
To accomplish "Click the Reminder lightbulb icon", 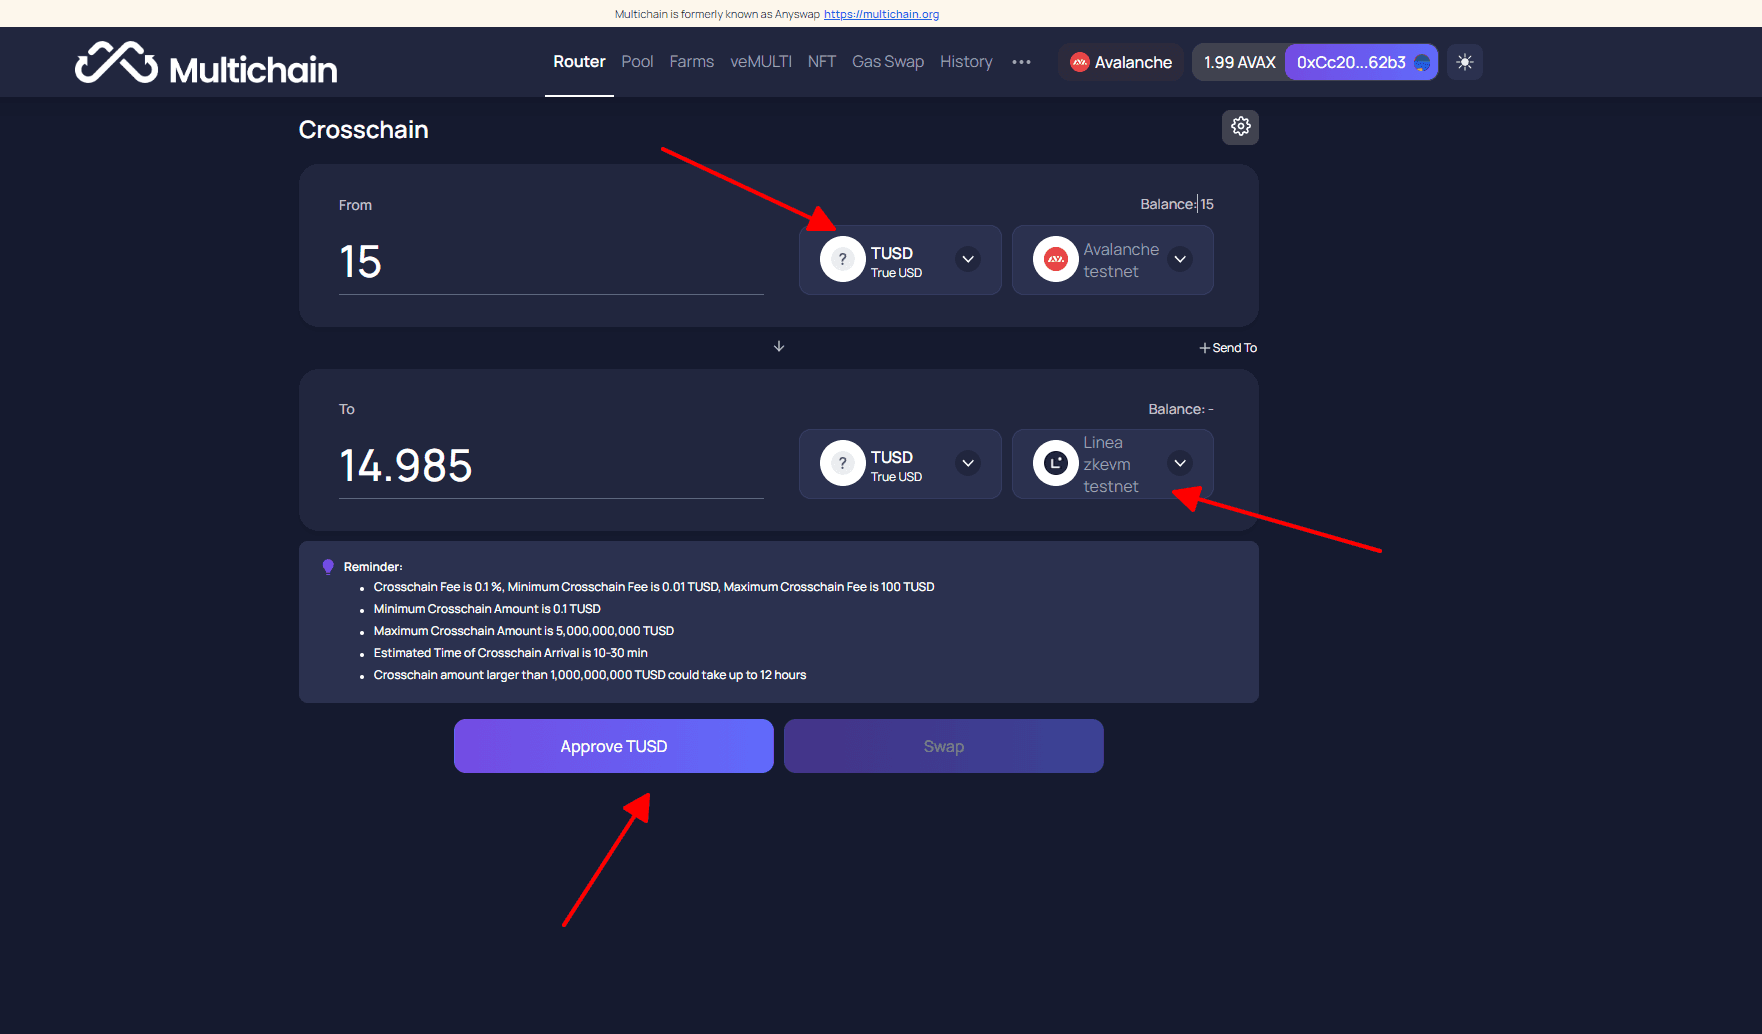I will point(328,567).
